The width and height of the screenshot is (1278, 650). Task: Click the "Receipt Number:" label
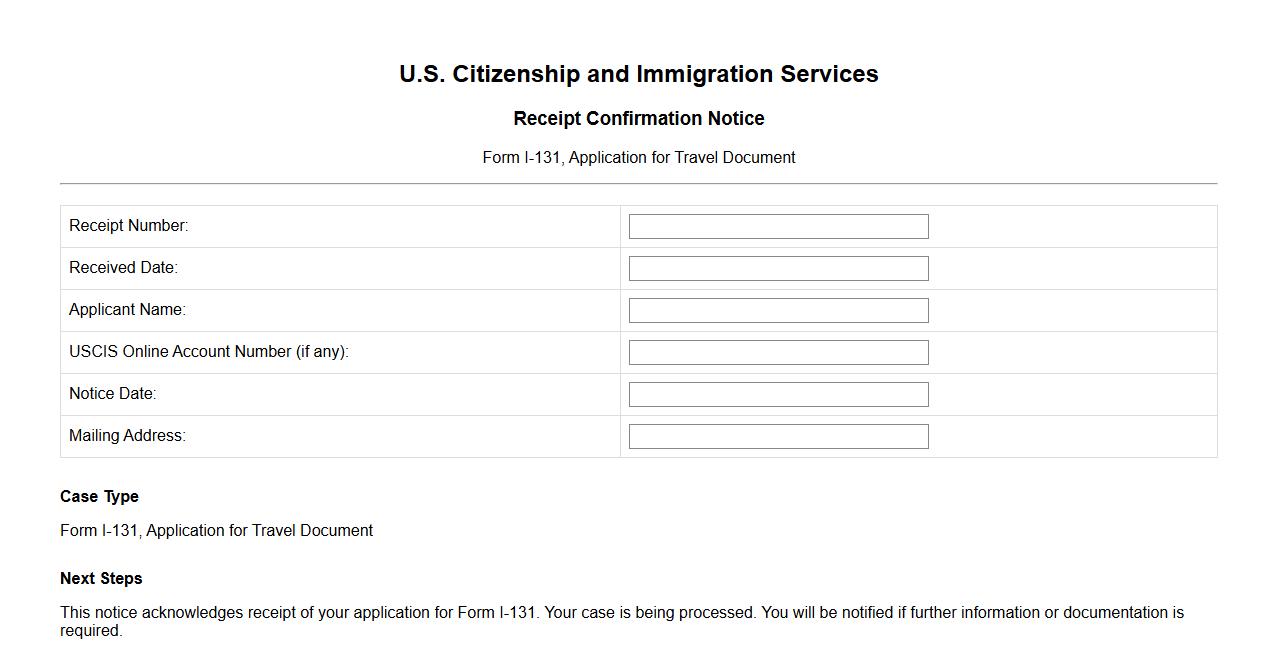[129, 226]
